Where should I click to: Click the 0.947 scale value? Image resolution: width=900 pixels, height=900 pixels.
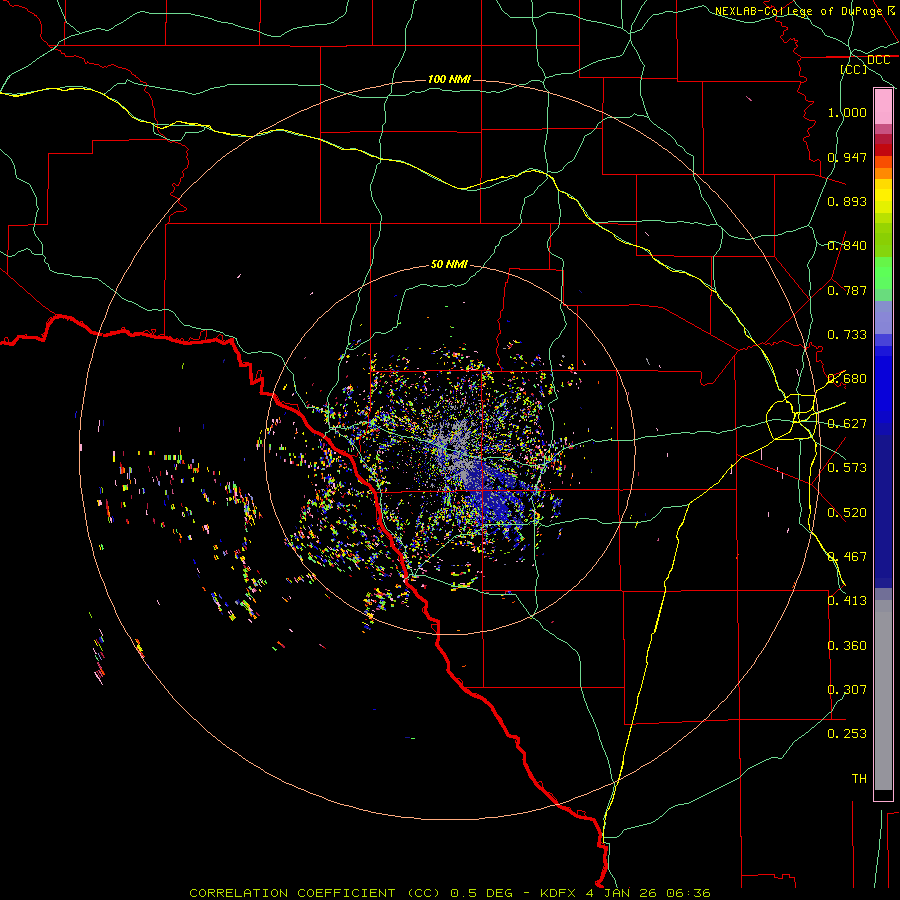point(847,157)
